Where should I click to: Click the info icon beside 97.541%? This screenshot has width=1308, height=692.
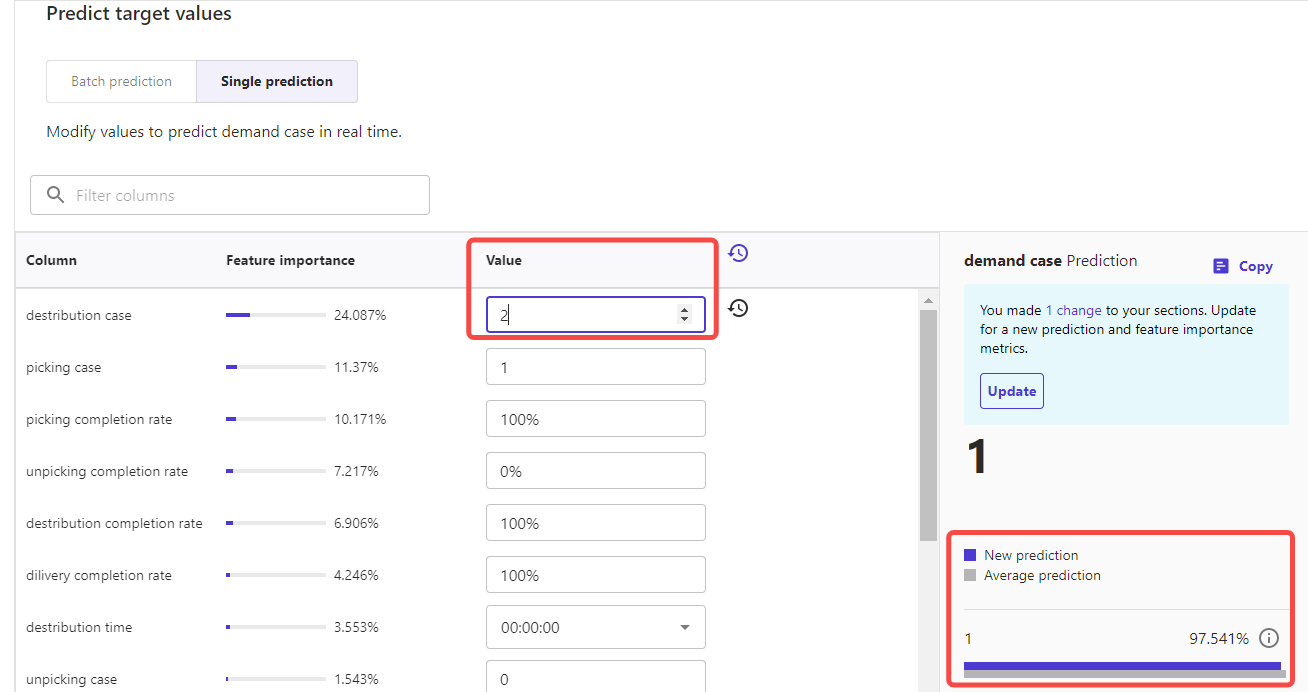point(1269,638)
